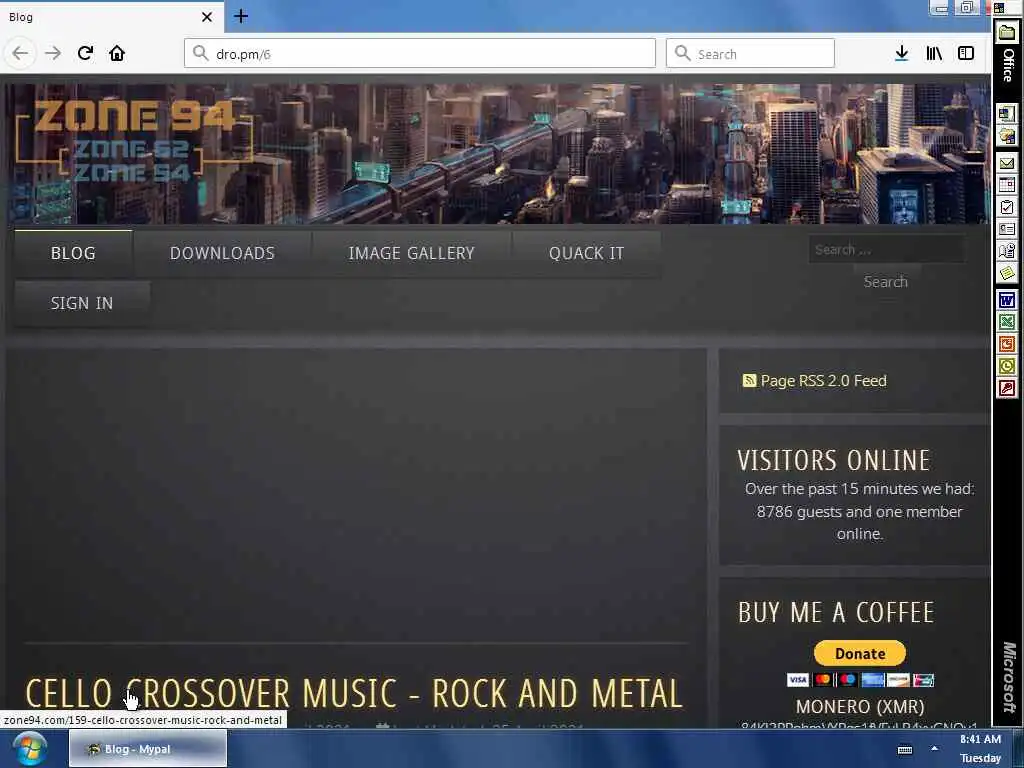Open Cello Crossover Music article title
Viewport: 1024px width, 768px height.
[354, 694]
